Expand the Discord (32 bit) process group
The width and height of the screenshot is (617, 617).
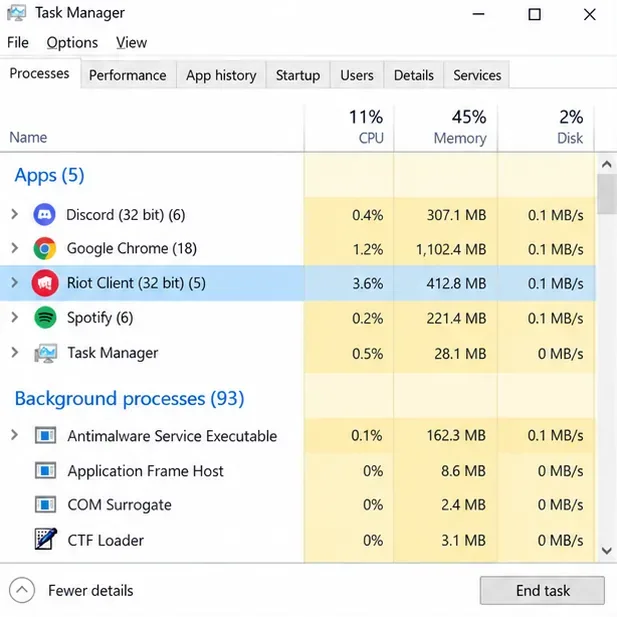15,214
